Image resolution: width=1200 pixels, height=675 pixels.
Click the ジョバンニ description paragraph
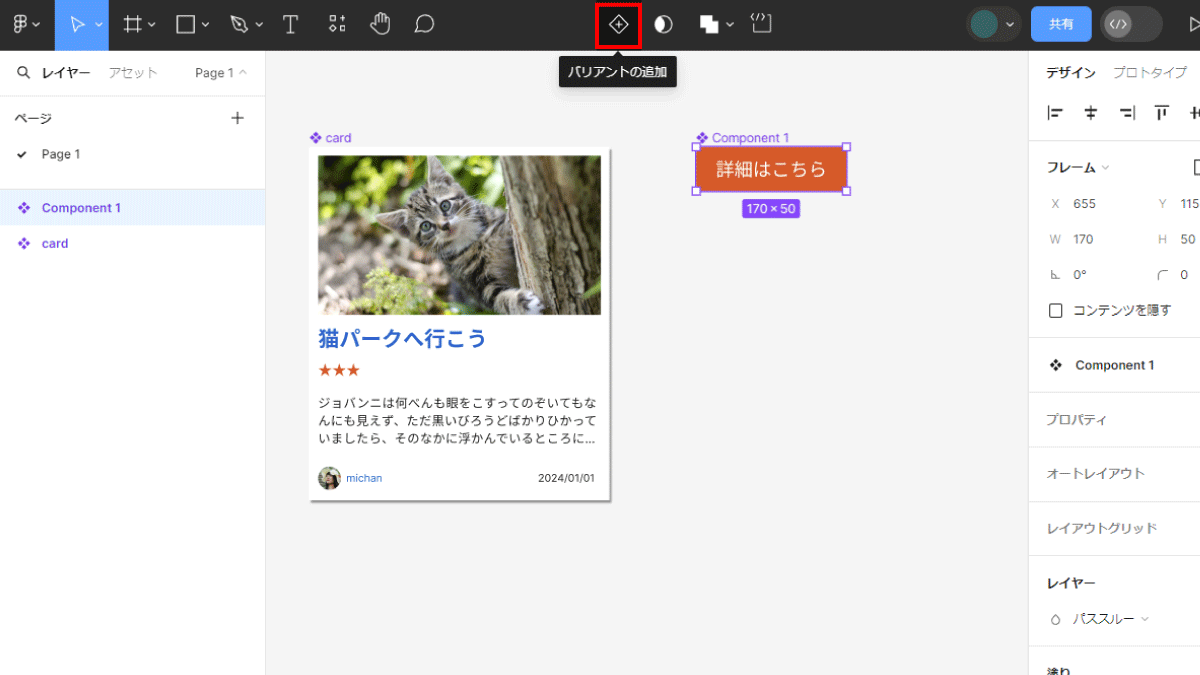pos(457,420)
